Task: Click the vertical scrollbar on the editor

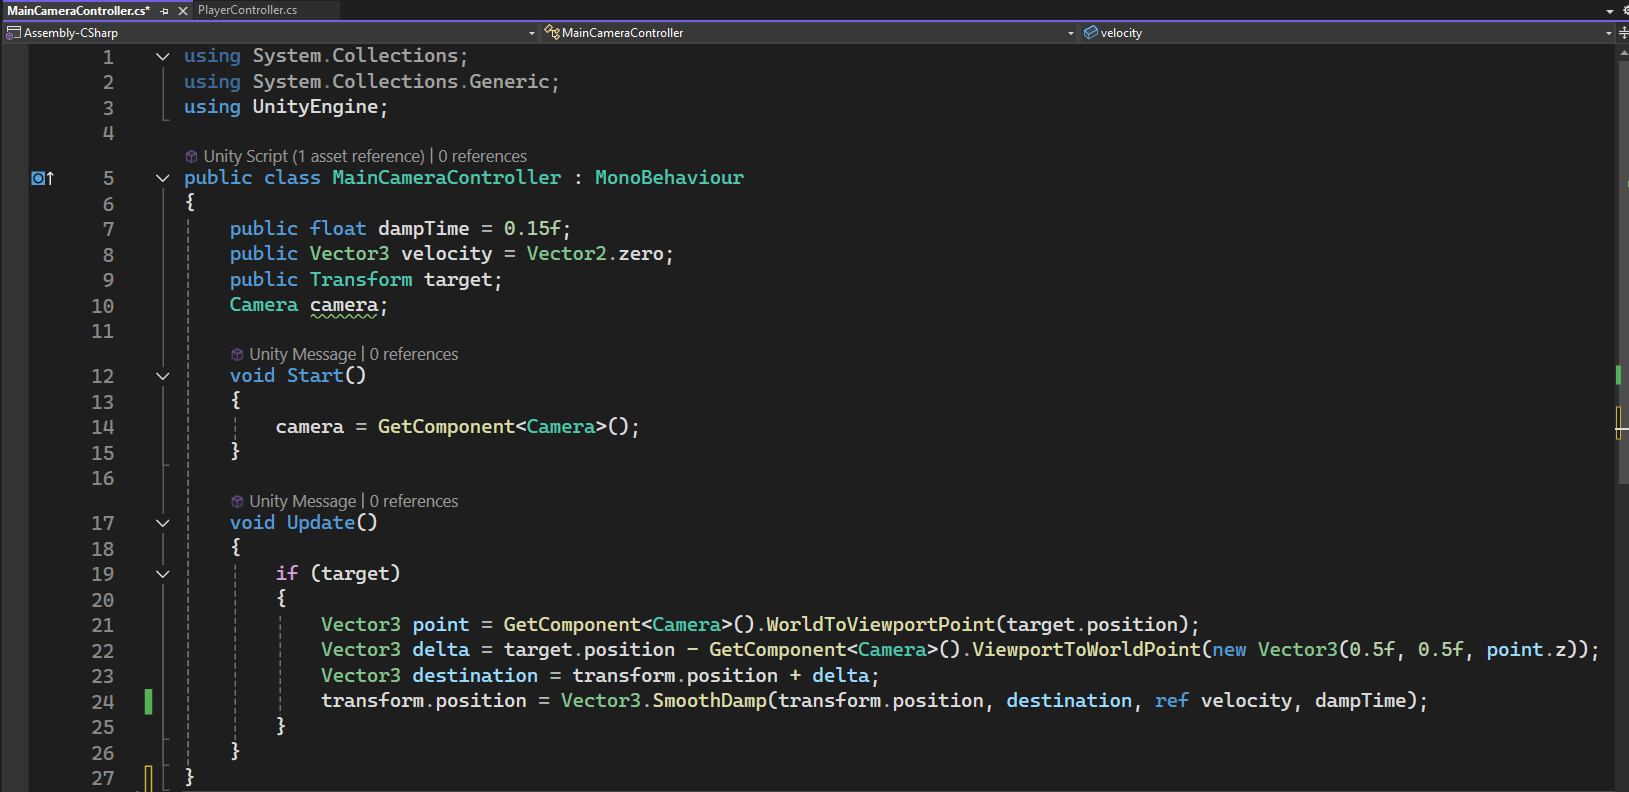Action: tap(1622, 300)
